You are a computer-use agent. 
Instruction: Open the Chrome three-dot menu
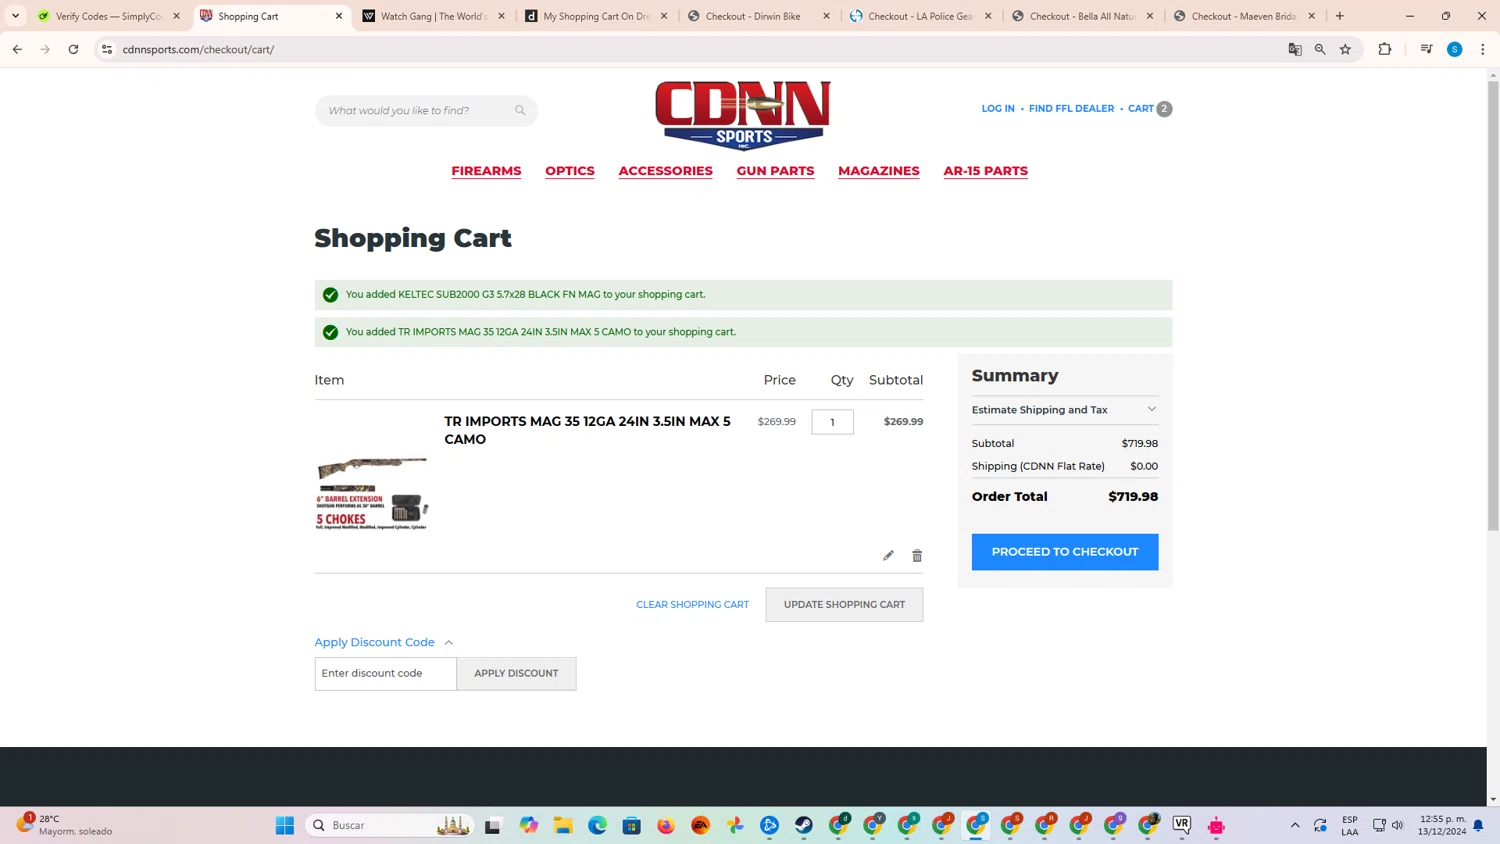click(1483, 49)
